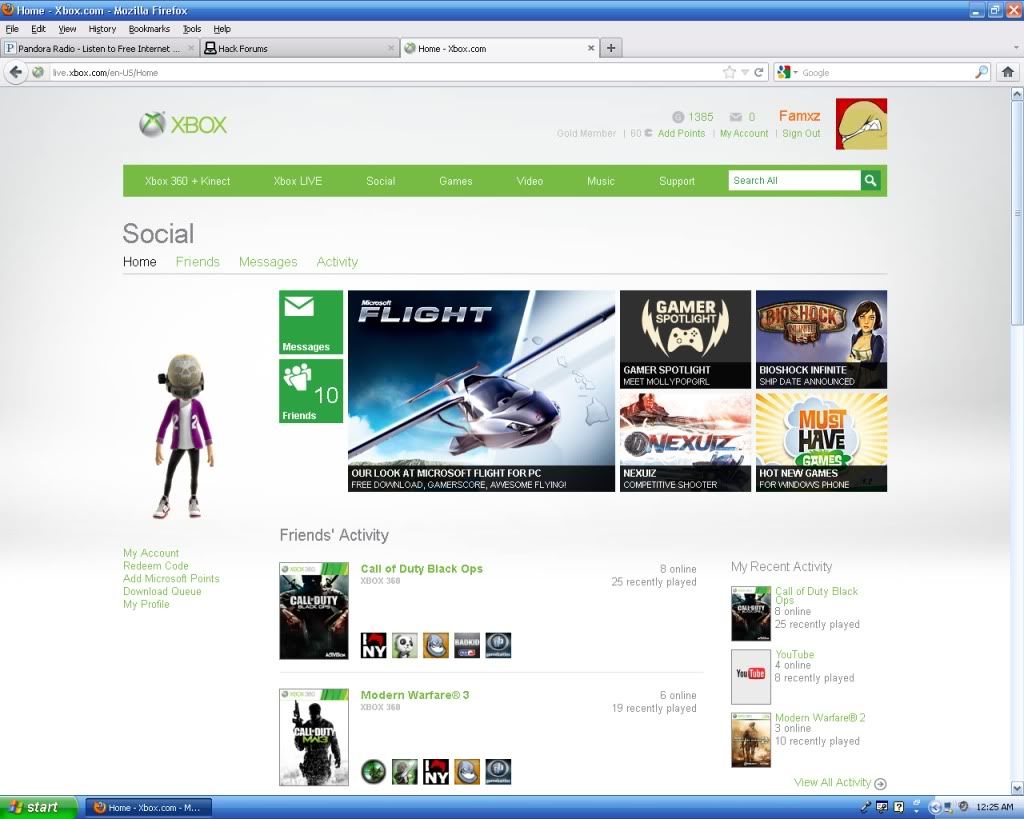
Task: Open the Support nav item
Action: (x=677, y=181)
